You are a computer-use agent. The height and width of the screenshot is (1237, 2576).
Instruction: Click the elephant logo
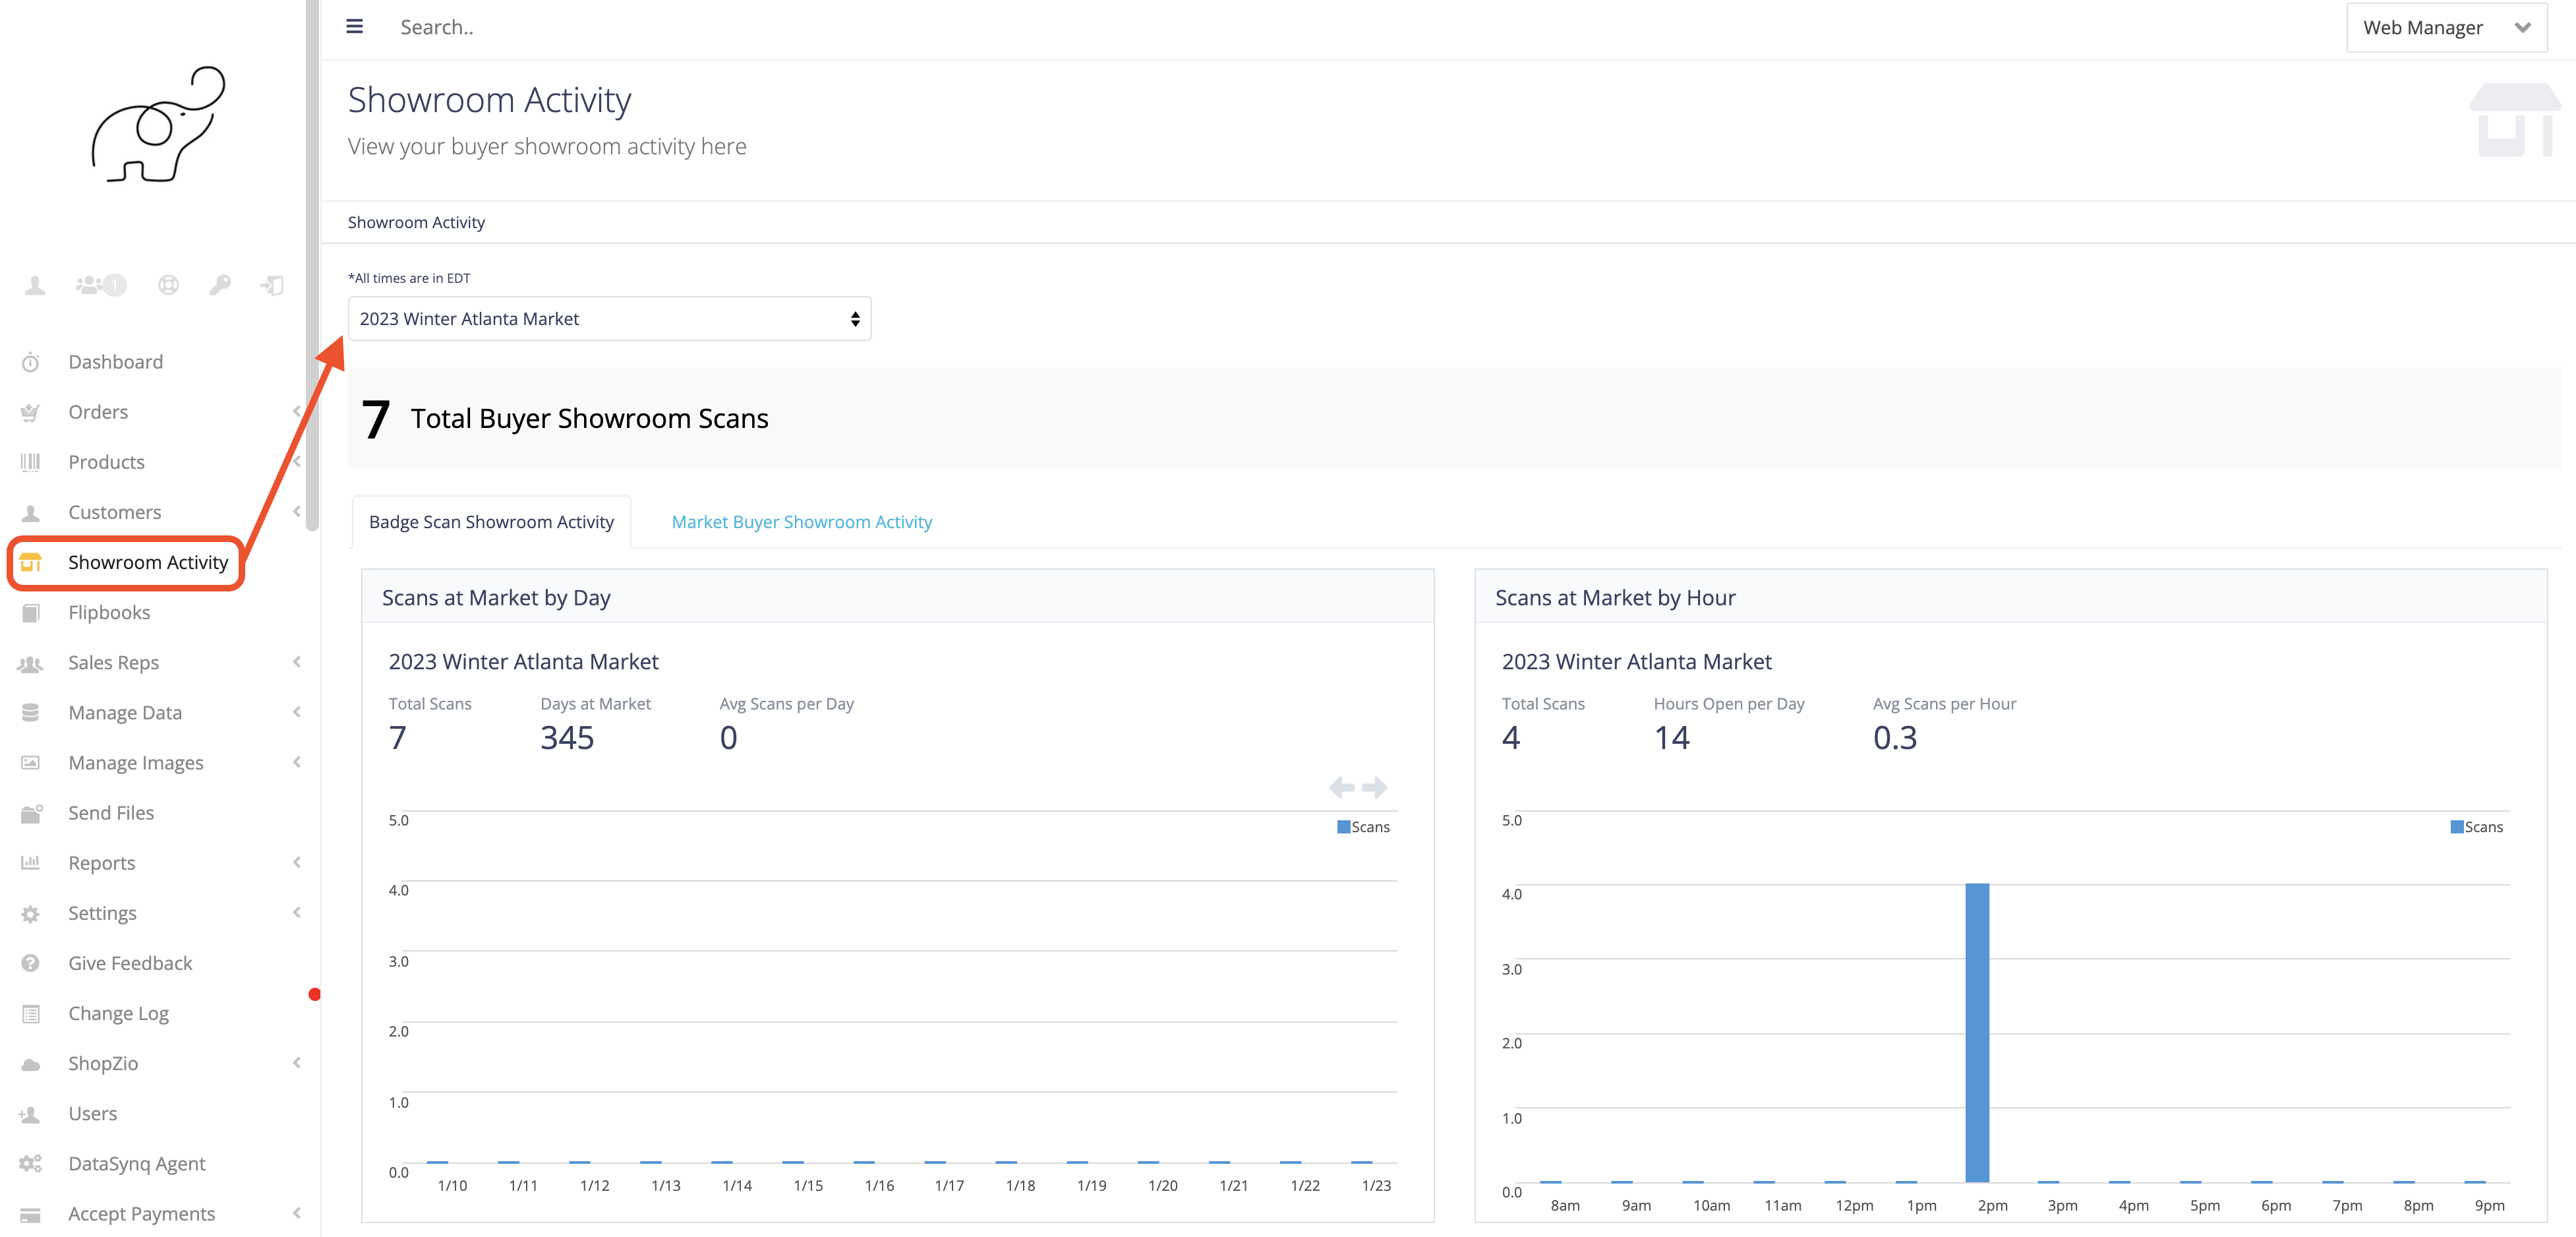pos(158,124)
